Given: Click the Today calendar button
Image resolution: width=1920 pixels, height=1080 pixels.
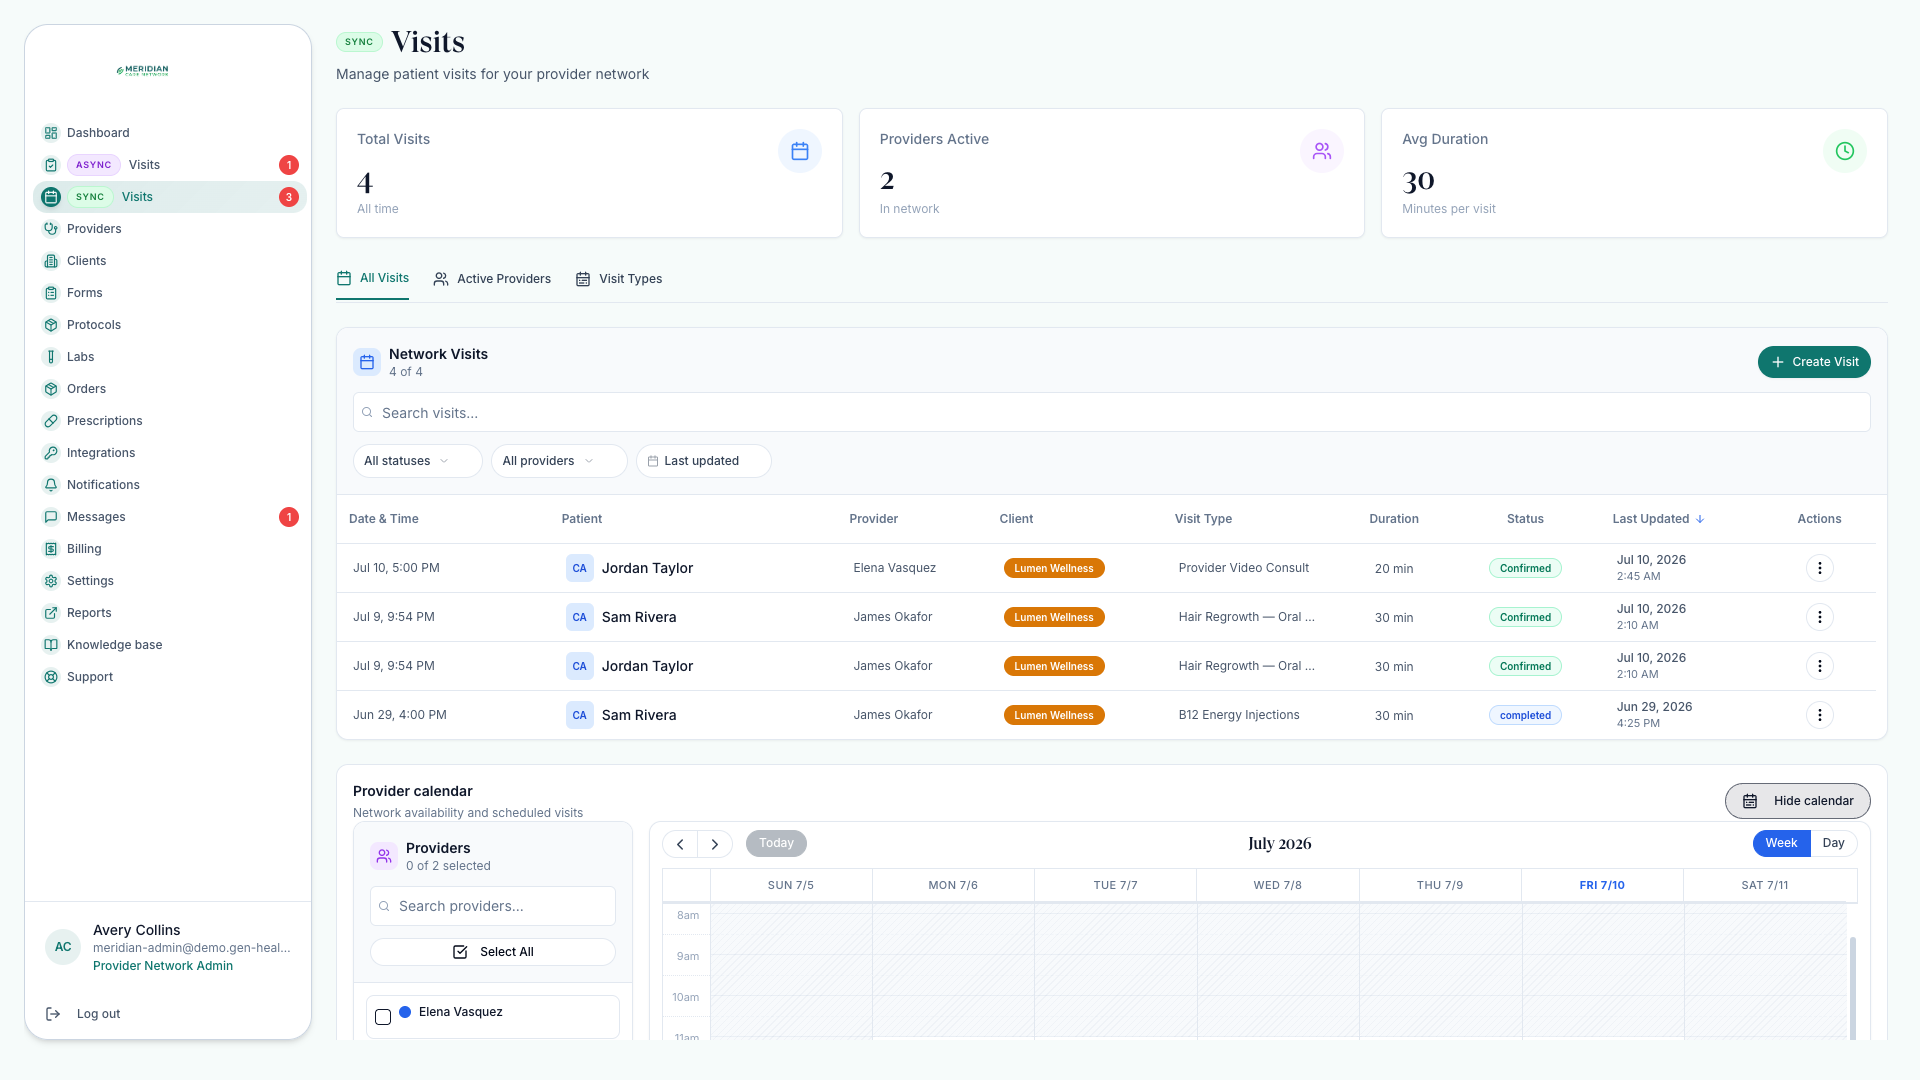Looking at the screenshot, I should (x=776, y=843).
